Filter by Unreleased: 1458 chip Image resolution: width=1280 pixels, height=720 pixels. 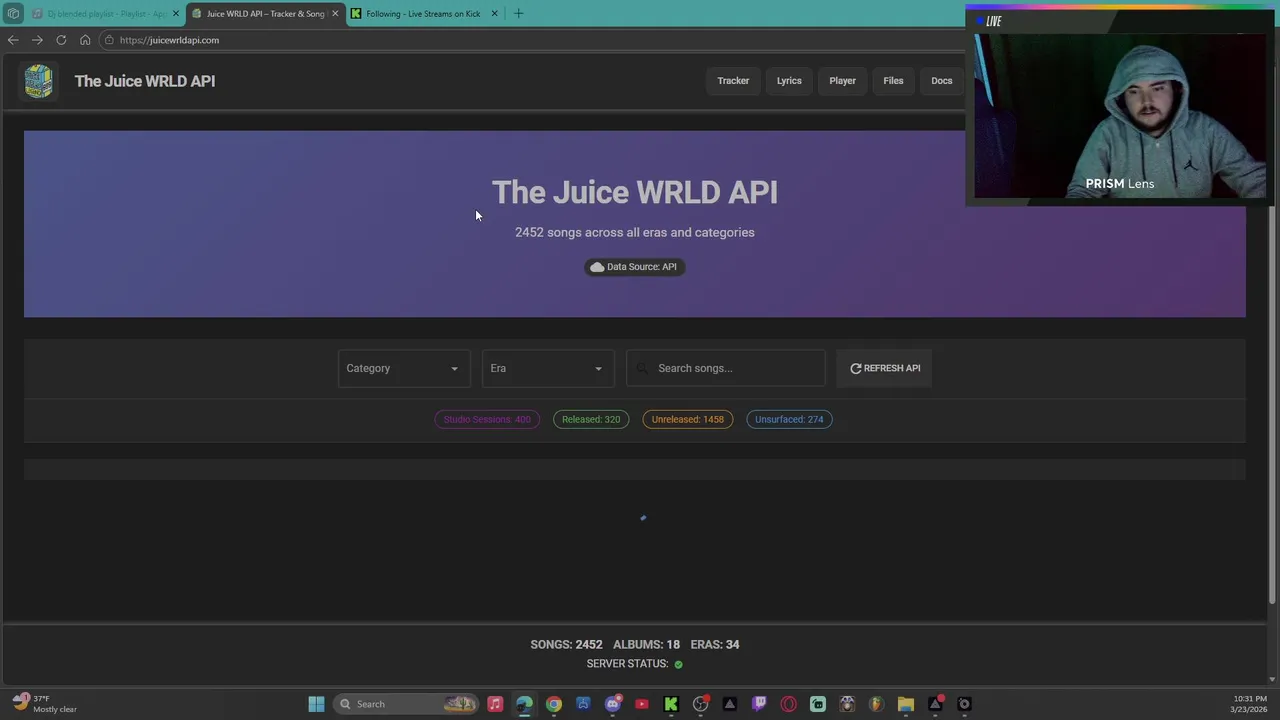point(688,419)
